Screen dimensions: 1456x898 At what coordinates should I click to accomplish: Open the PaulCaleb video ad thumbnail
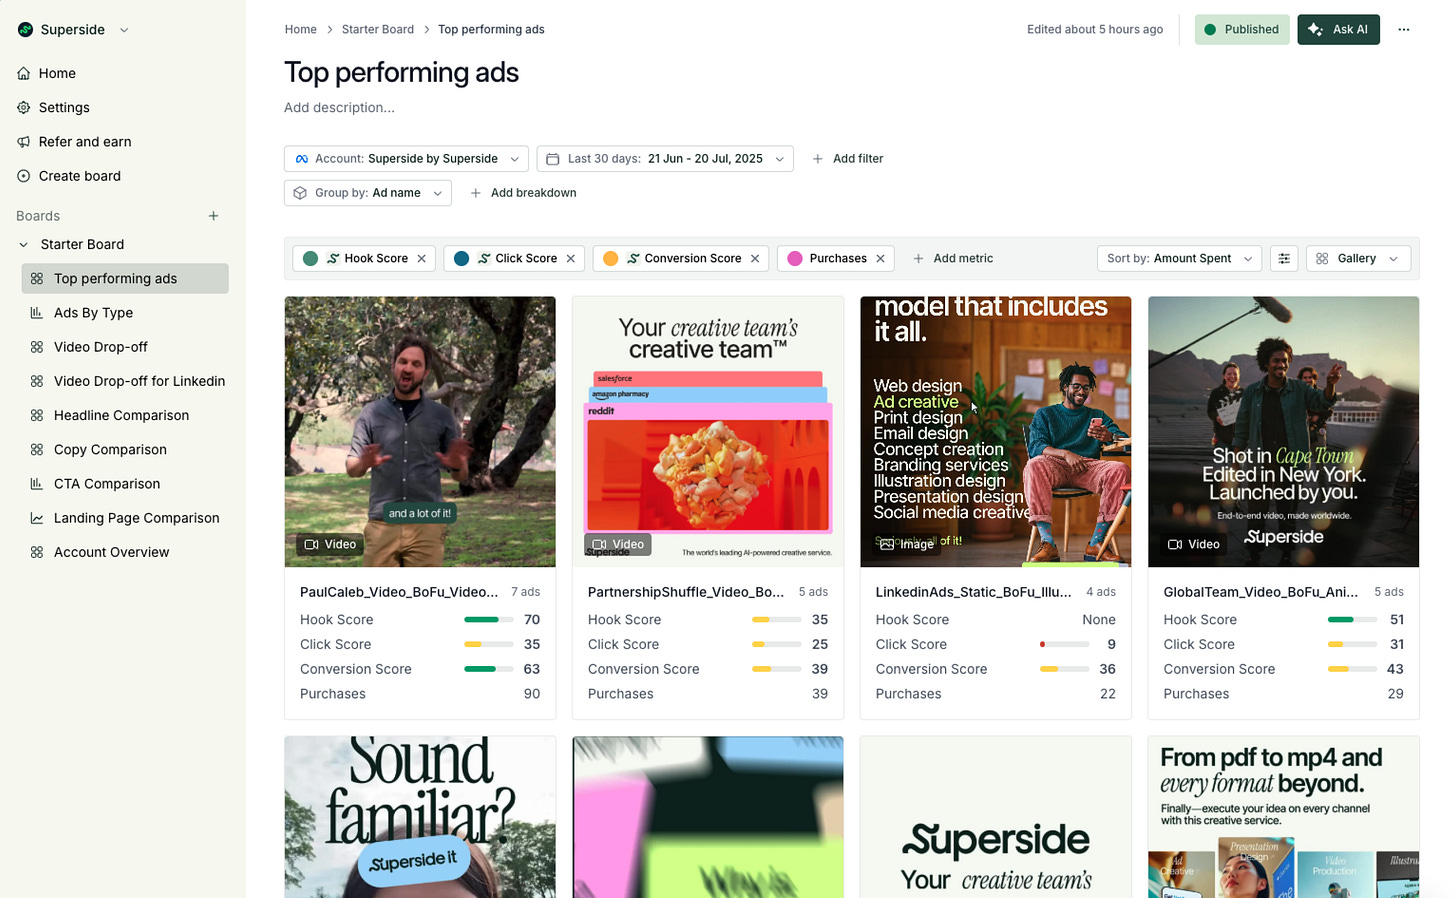(420, 431)
